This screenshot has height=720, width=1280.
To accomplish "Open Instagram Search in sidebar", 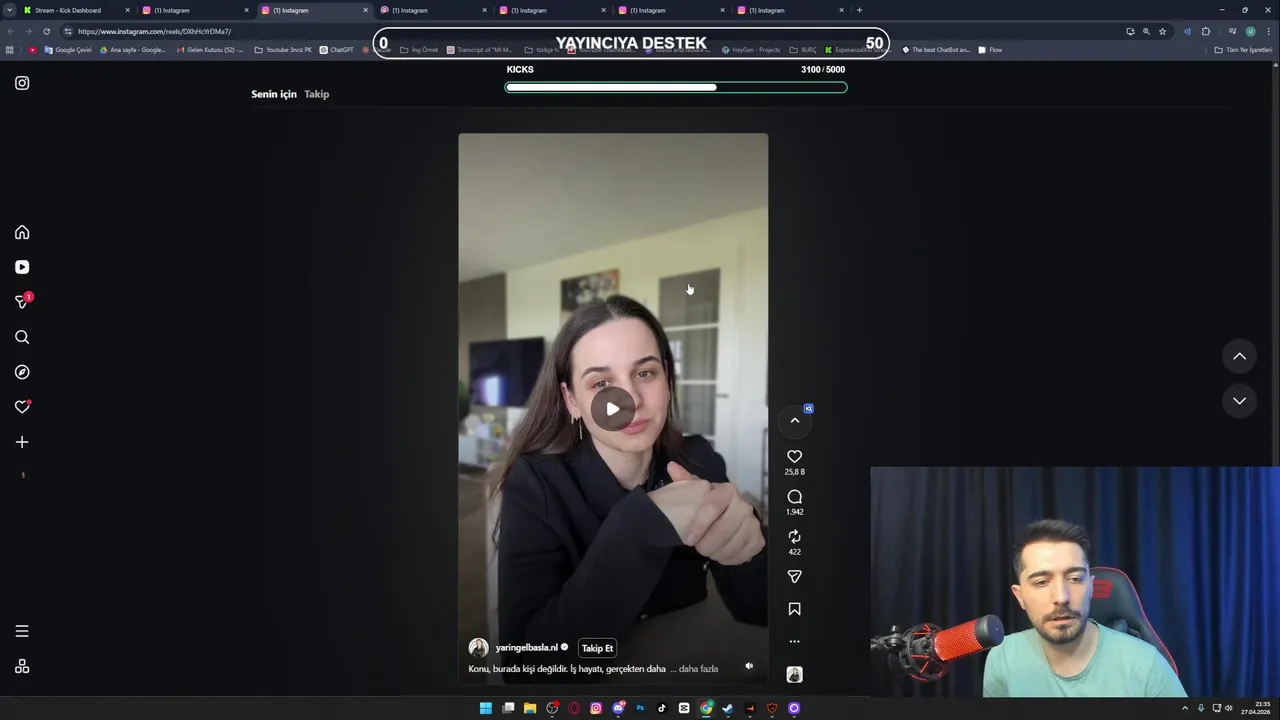I will [22, 337].
